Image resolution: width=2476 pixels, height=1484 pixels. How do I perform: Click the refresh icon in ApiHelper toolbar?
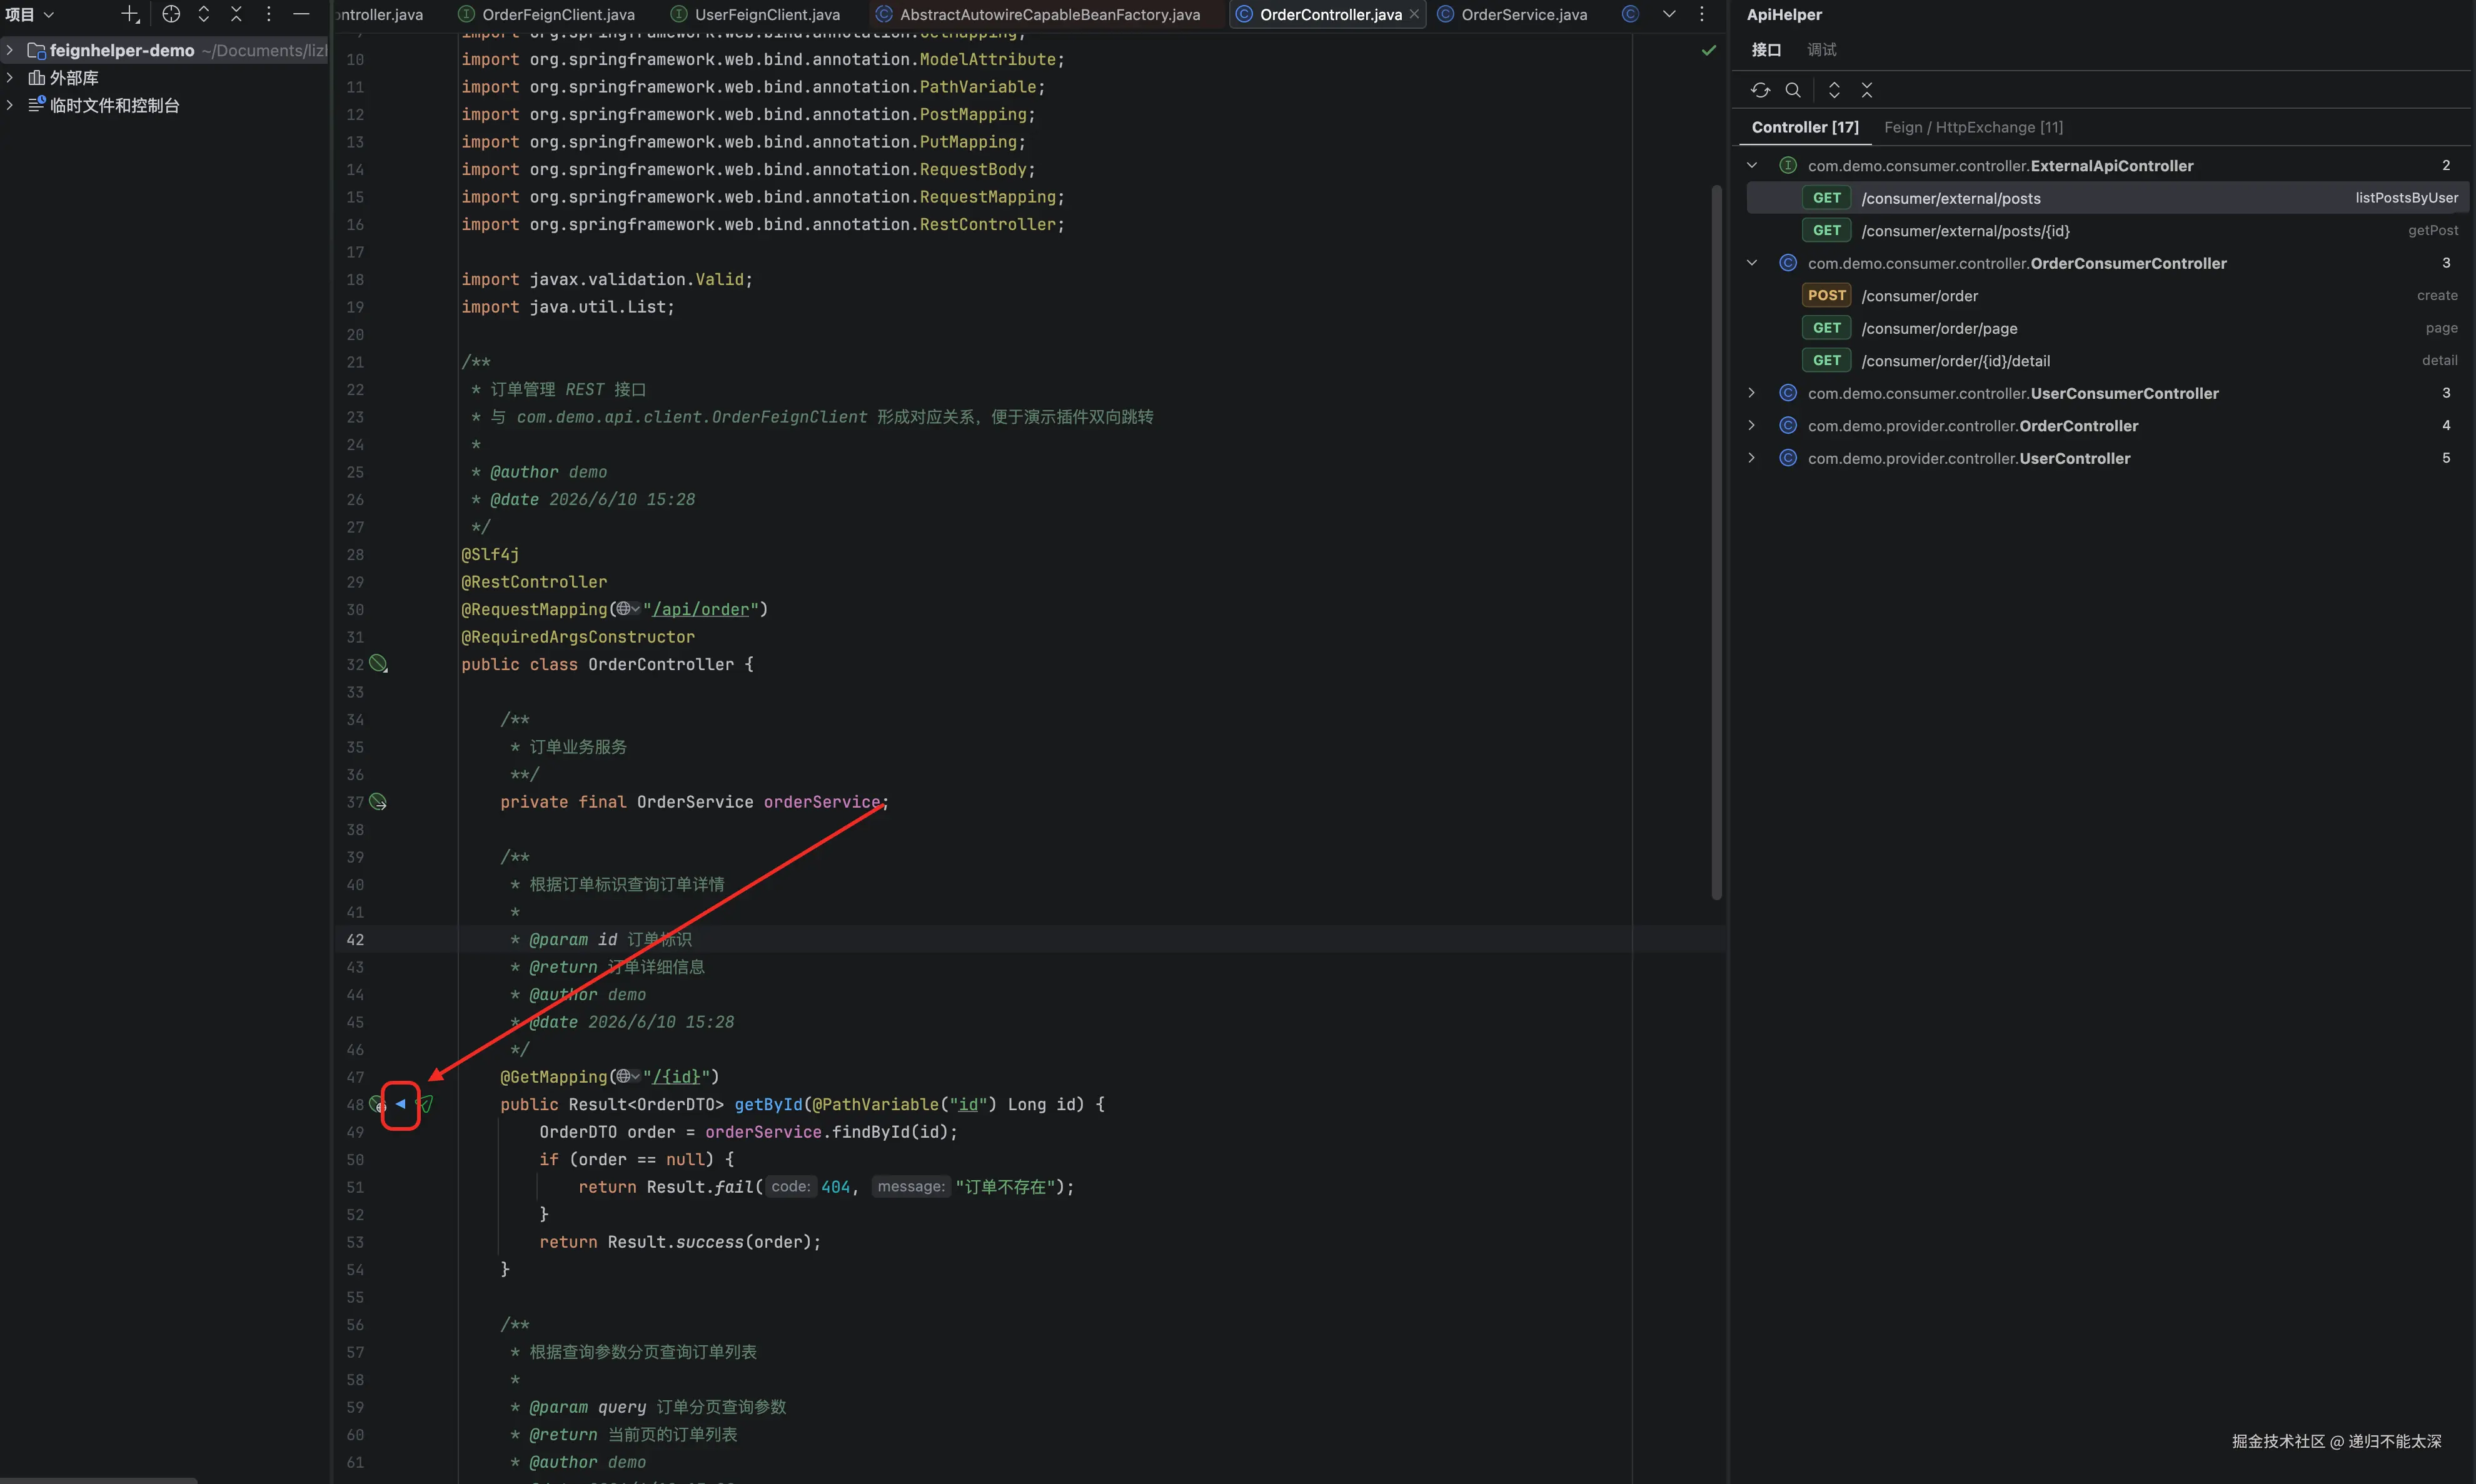1760,90
